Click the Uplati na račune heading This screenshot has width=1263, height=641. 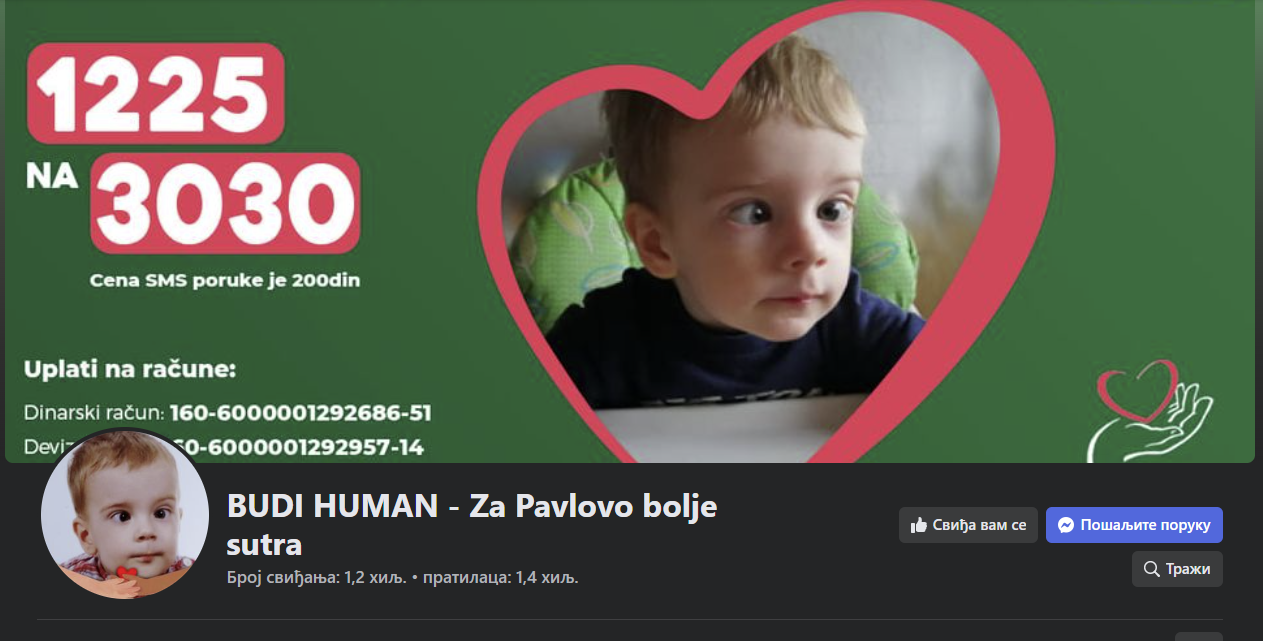pyautogui.click(x=130, y=370)
